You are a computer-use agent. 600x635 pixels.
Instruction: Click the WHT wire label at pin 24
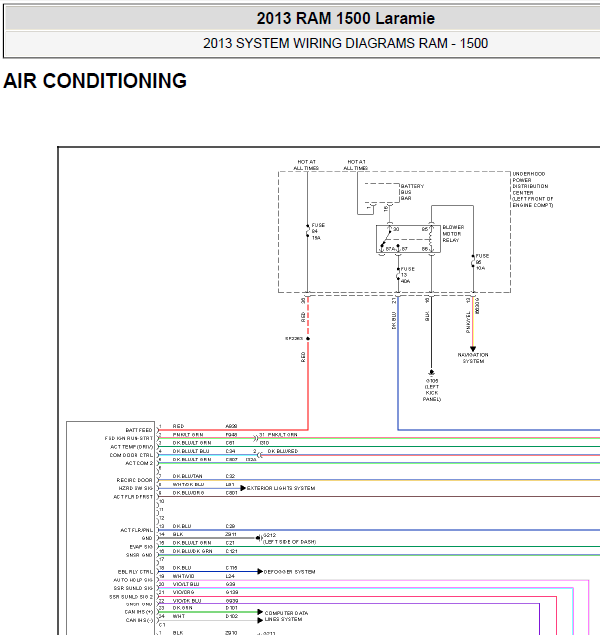(179, 616)
